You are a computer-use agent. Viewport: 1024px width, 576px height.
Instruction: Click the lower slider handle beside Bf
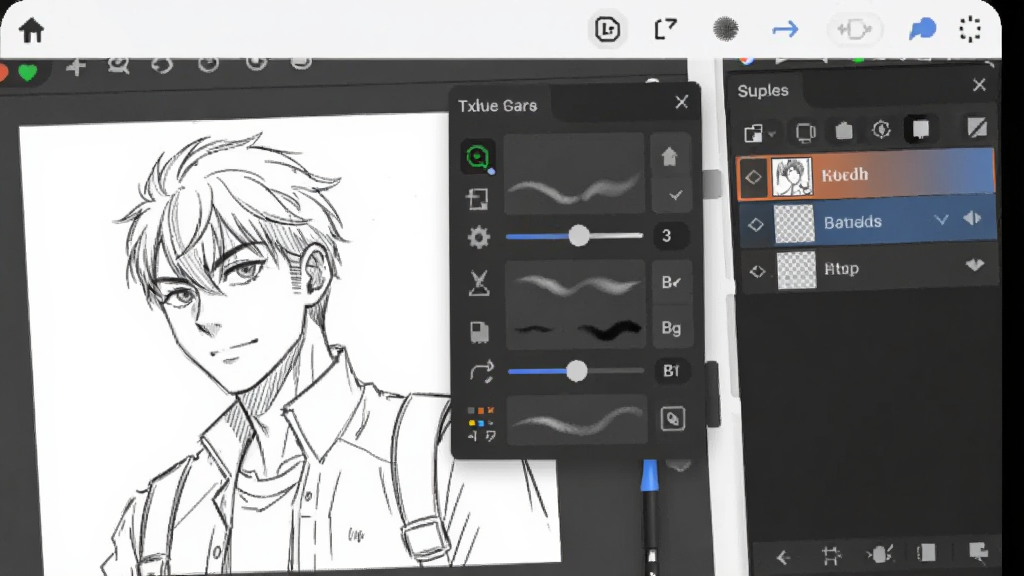coord(576,372)
